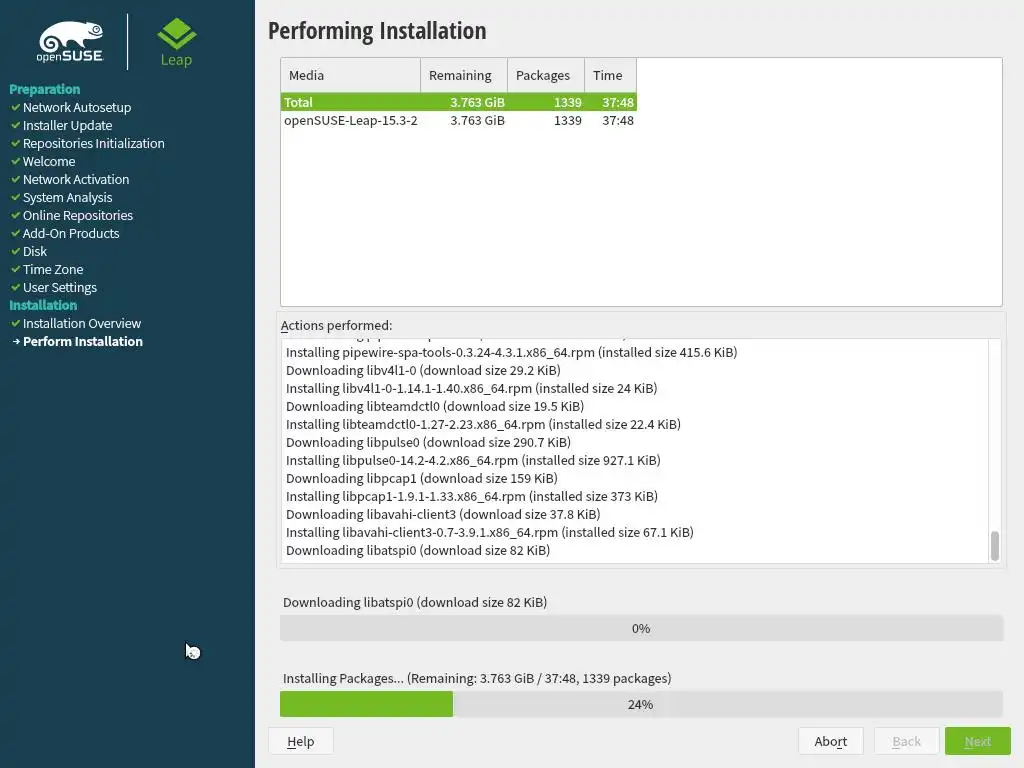Click the Downloading libatspi0 status label above progress bar

pos(415,602)
